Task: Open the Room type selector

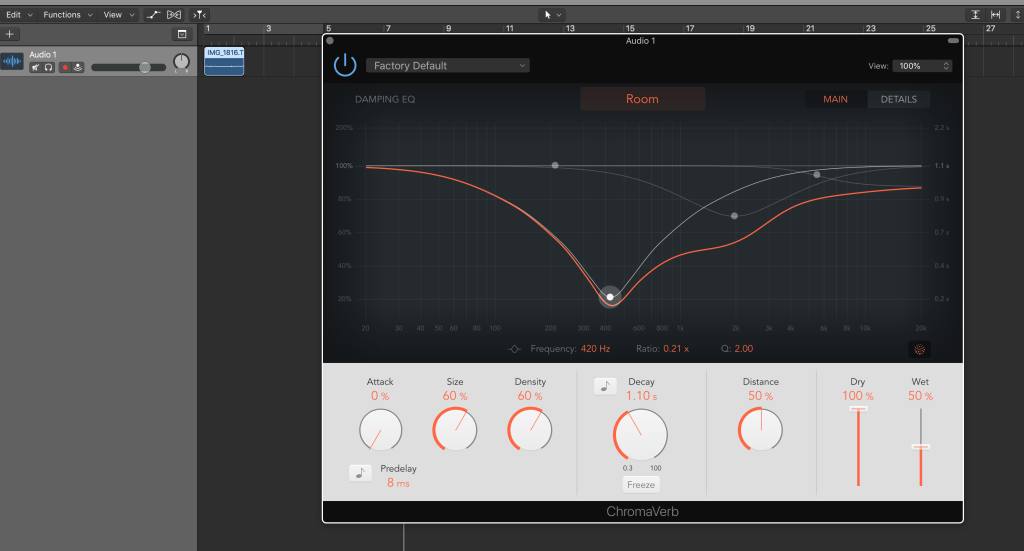Action: pos(642,99)
